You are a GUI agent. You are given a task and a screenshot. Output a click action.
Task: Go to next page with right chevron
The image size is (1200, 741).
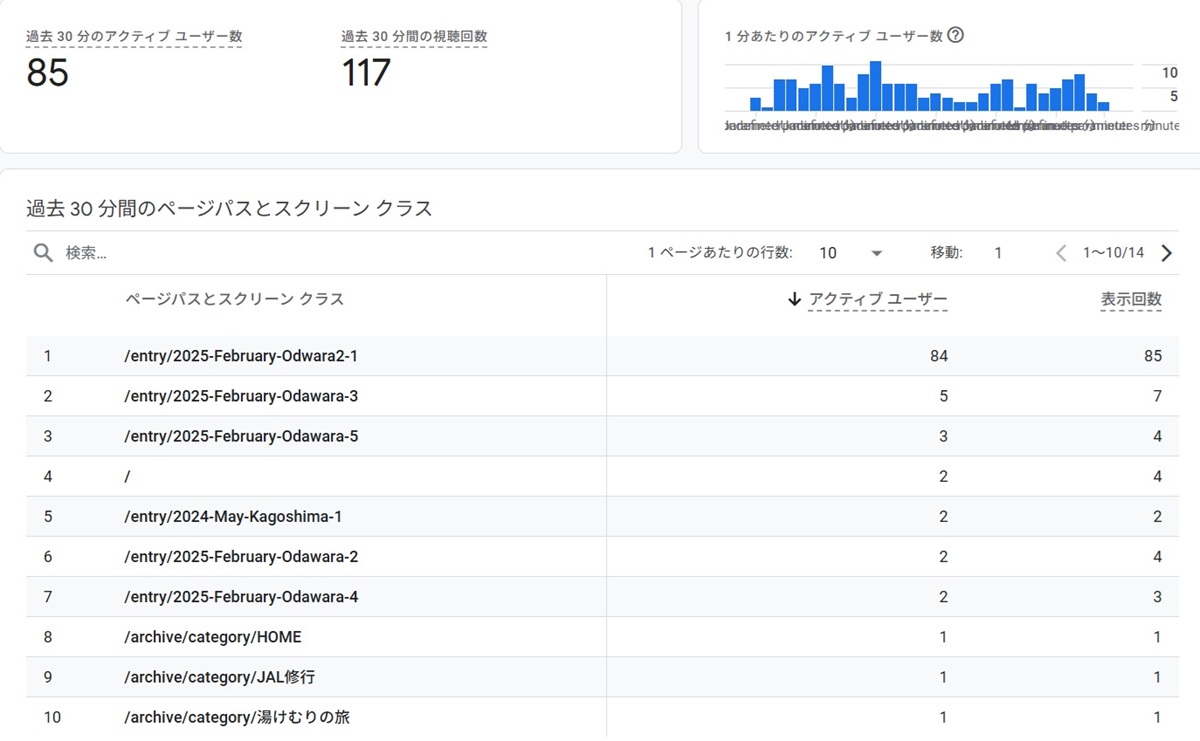tap(1166, 253)
